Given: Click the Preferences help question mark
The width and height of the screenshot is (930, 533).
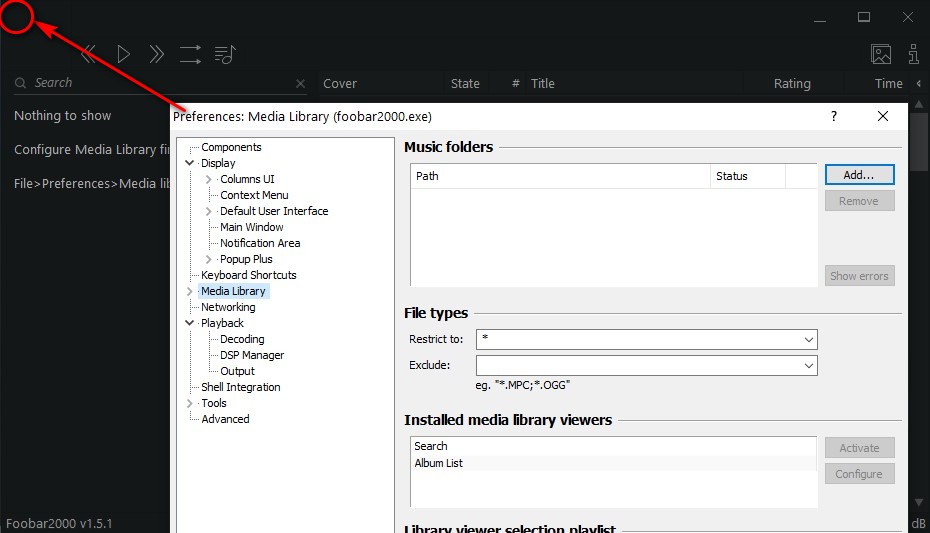Looking at the screenshot, I should [834, 116].
